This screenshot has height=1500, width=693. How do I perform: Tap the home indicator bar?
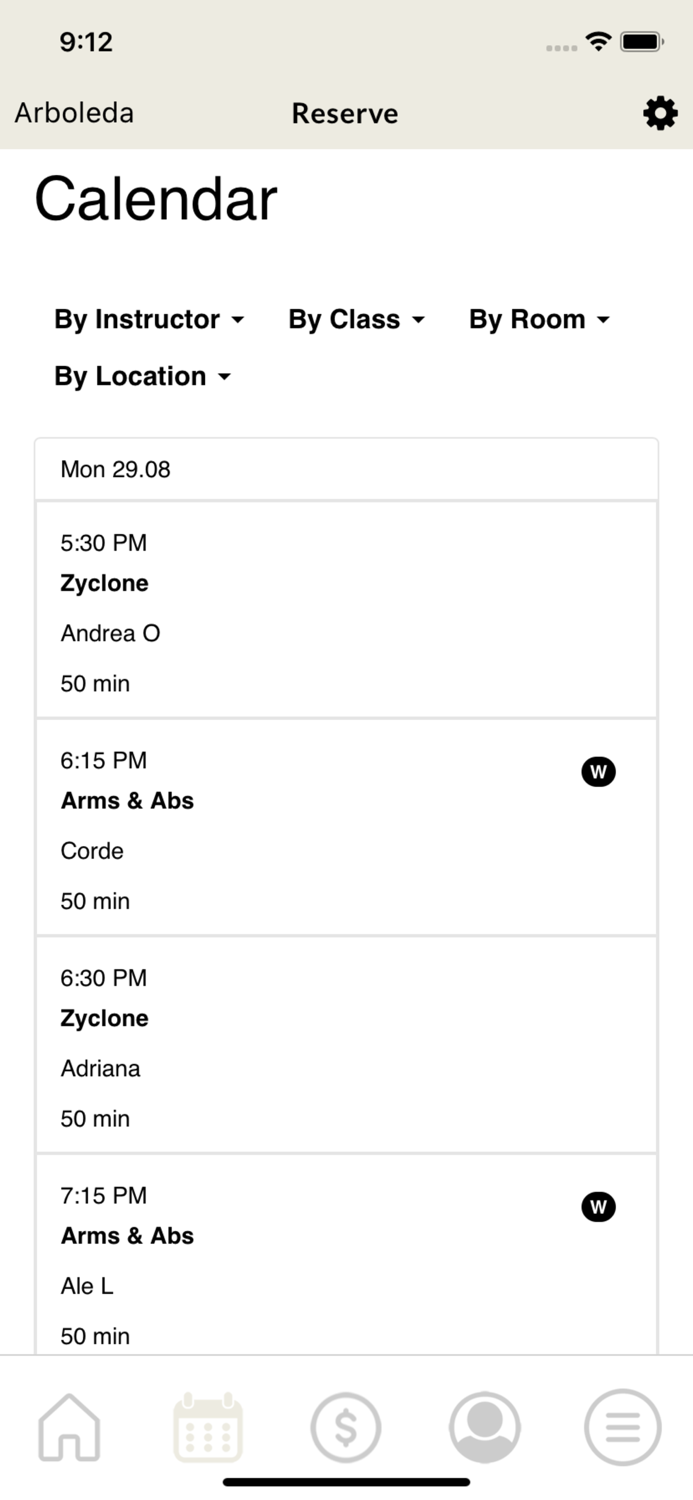pyautogui.click(x=346, y=1481)
